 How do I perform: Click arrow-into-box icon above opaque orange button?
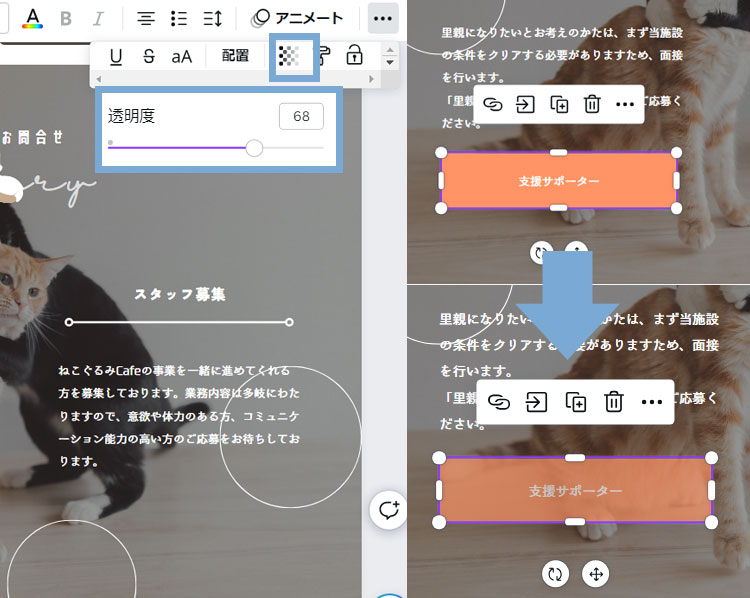click(525, 104)
